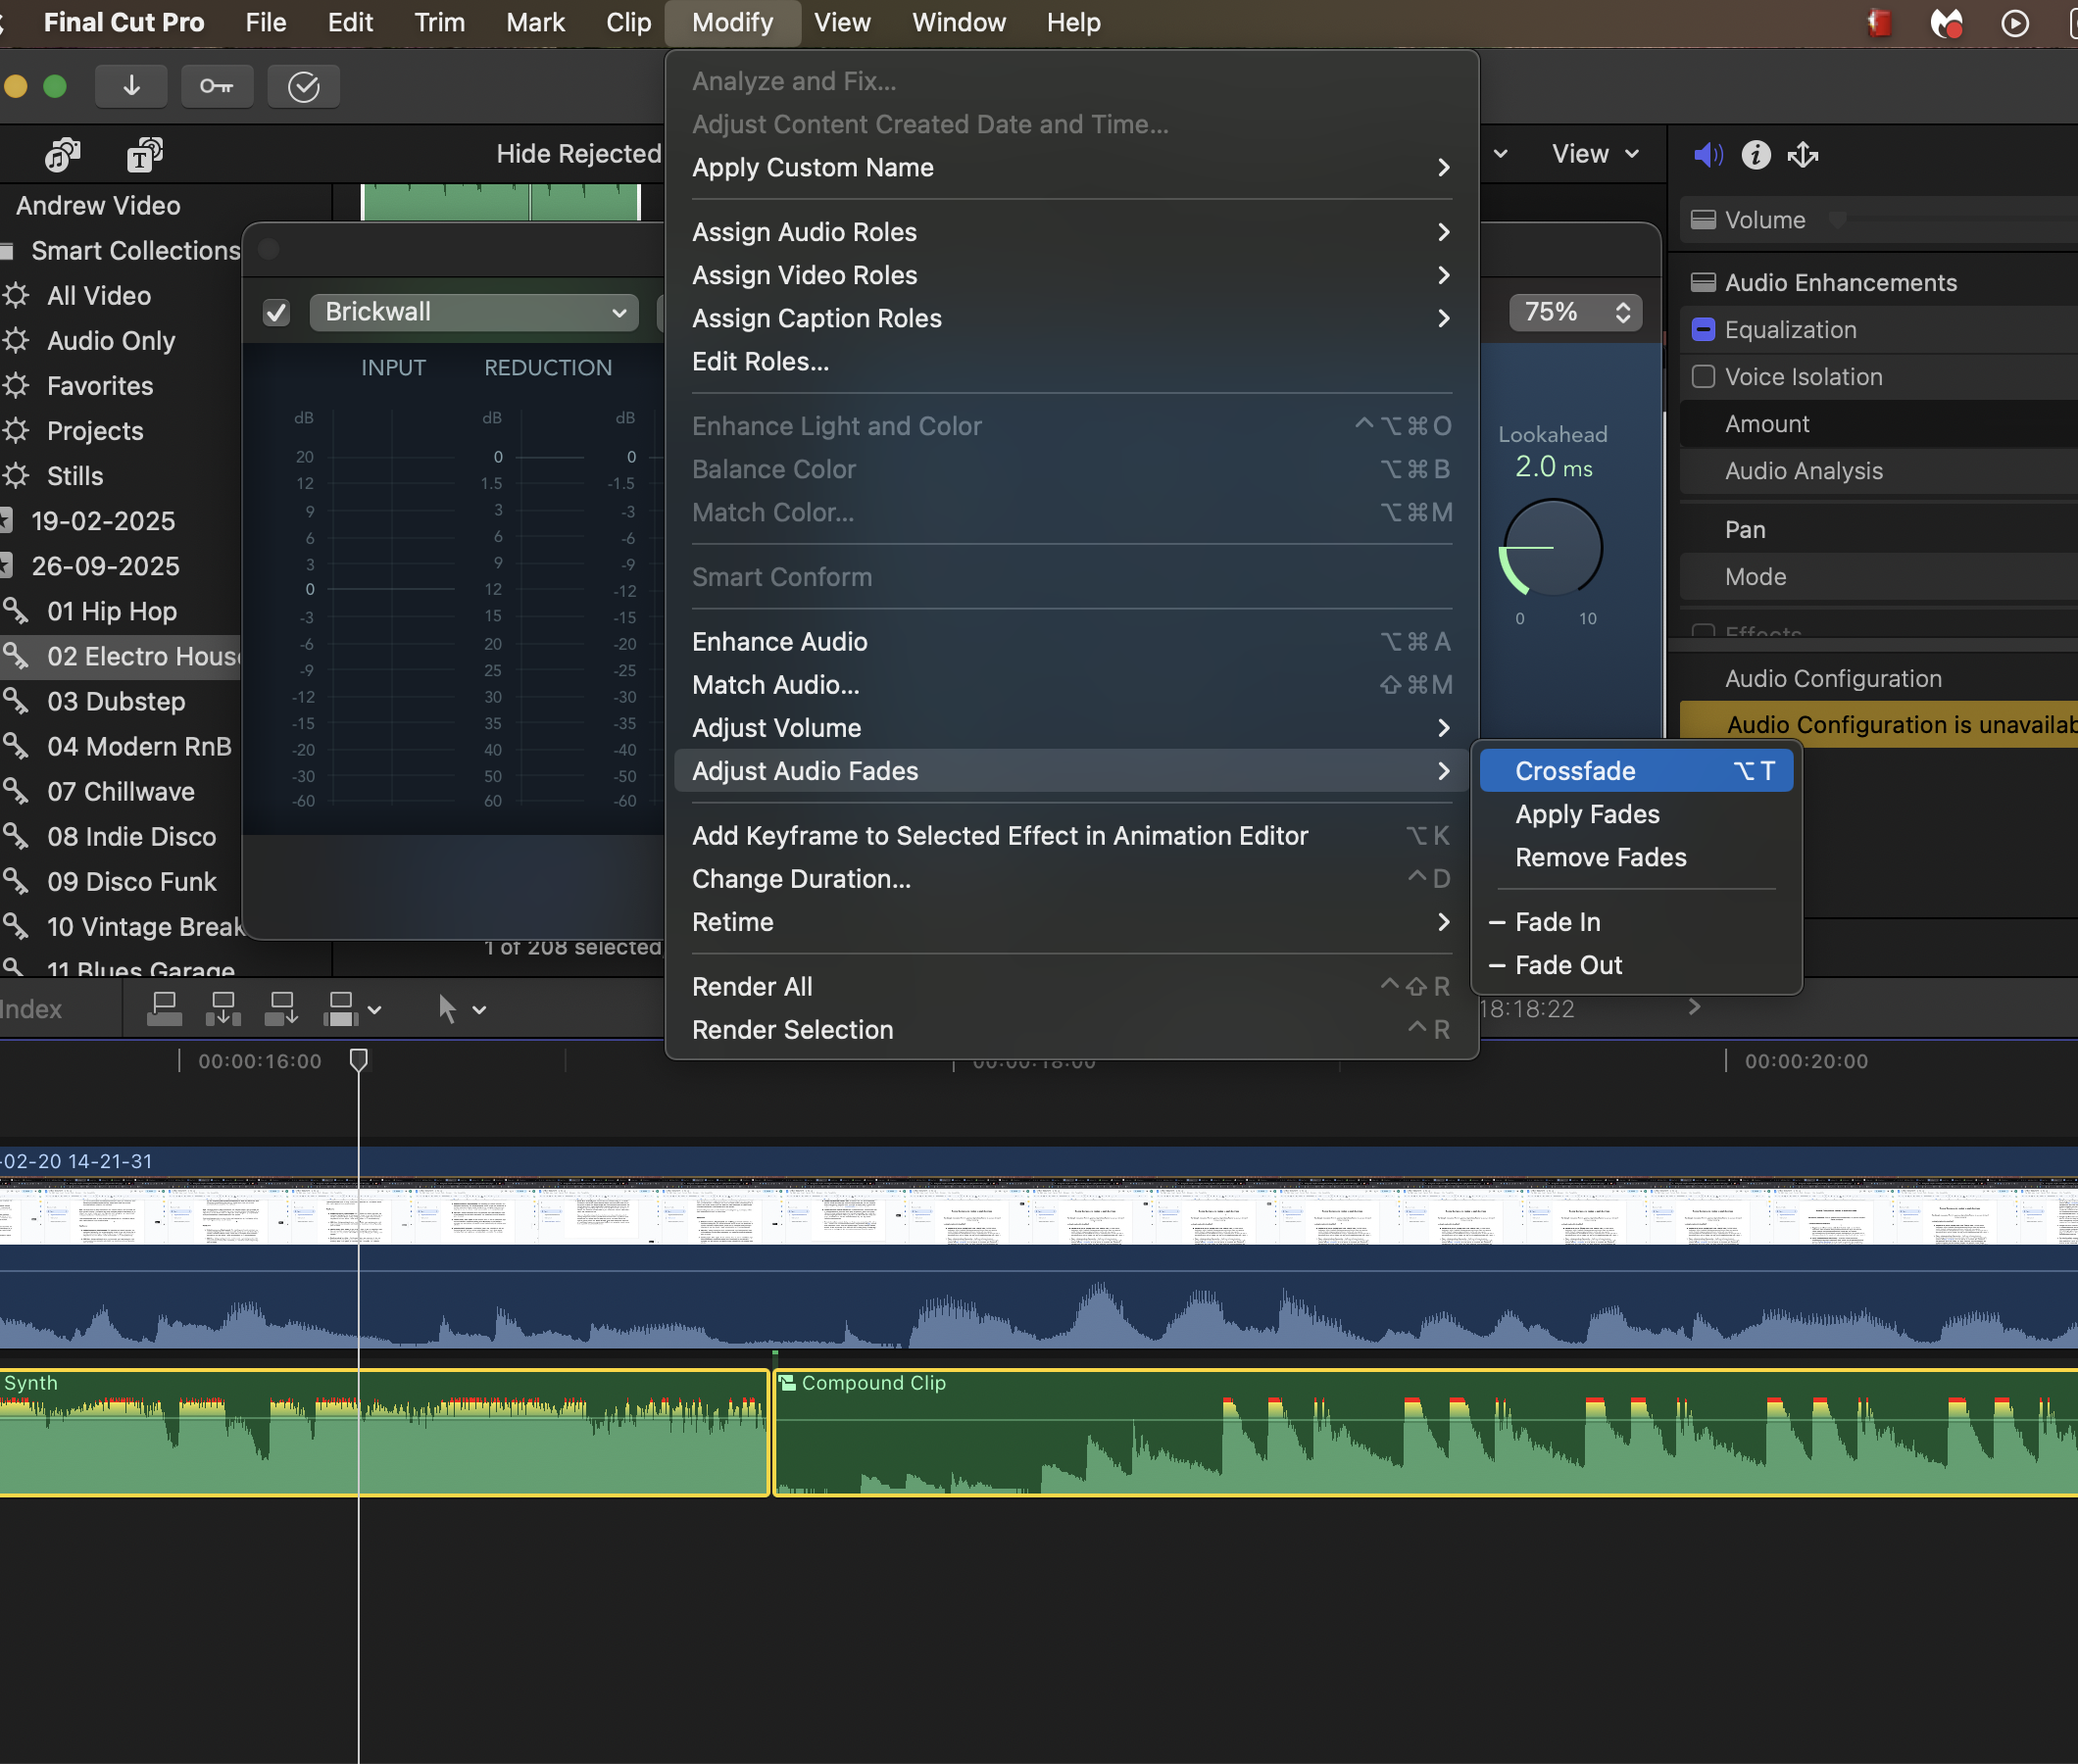Click Hide Rejected filter button
The height and width of the screenshot is (1764, 2078).
578,154
